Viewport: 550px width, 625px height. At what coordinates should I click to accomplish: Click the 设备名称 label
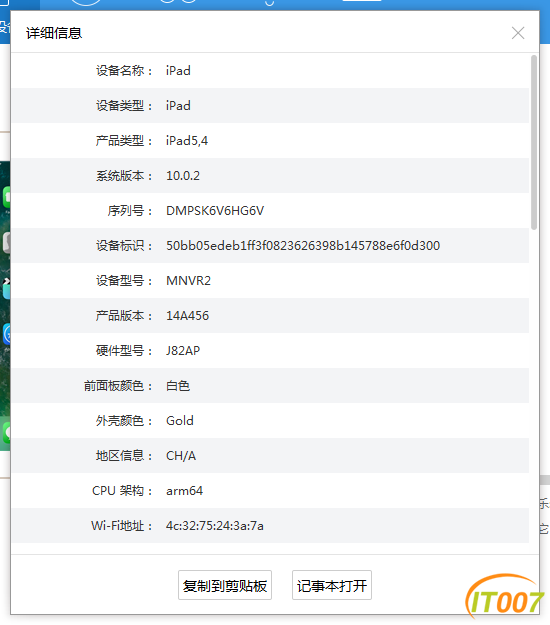124,71
